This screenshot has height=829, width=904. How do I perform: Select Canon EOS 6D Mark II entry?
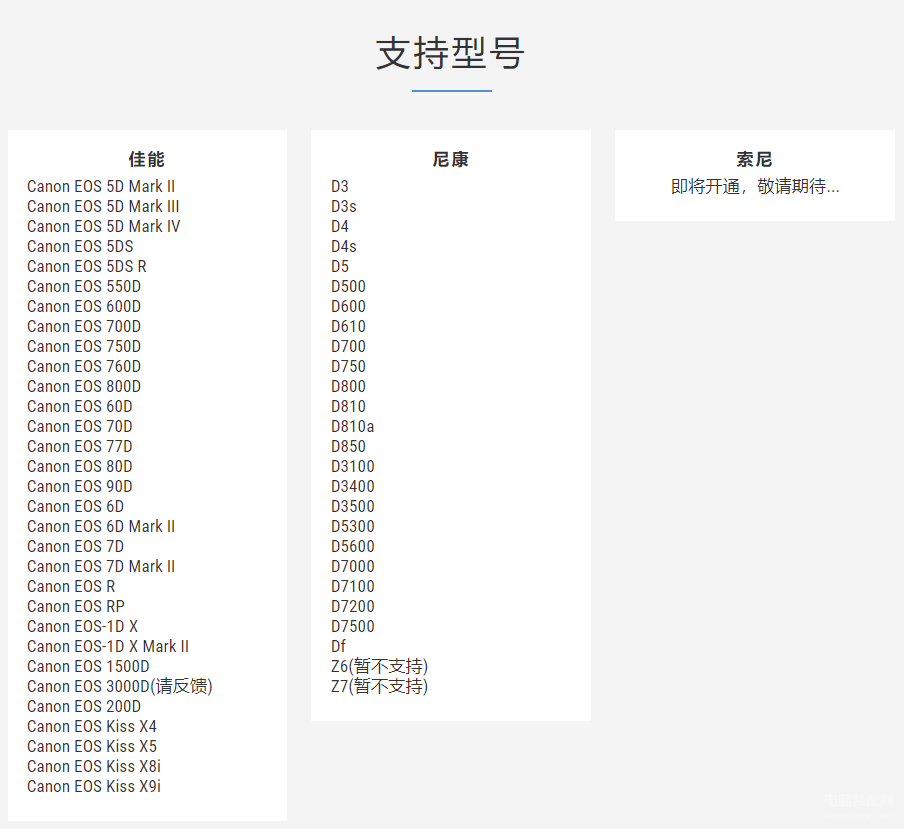[x=101, y=526]
